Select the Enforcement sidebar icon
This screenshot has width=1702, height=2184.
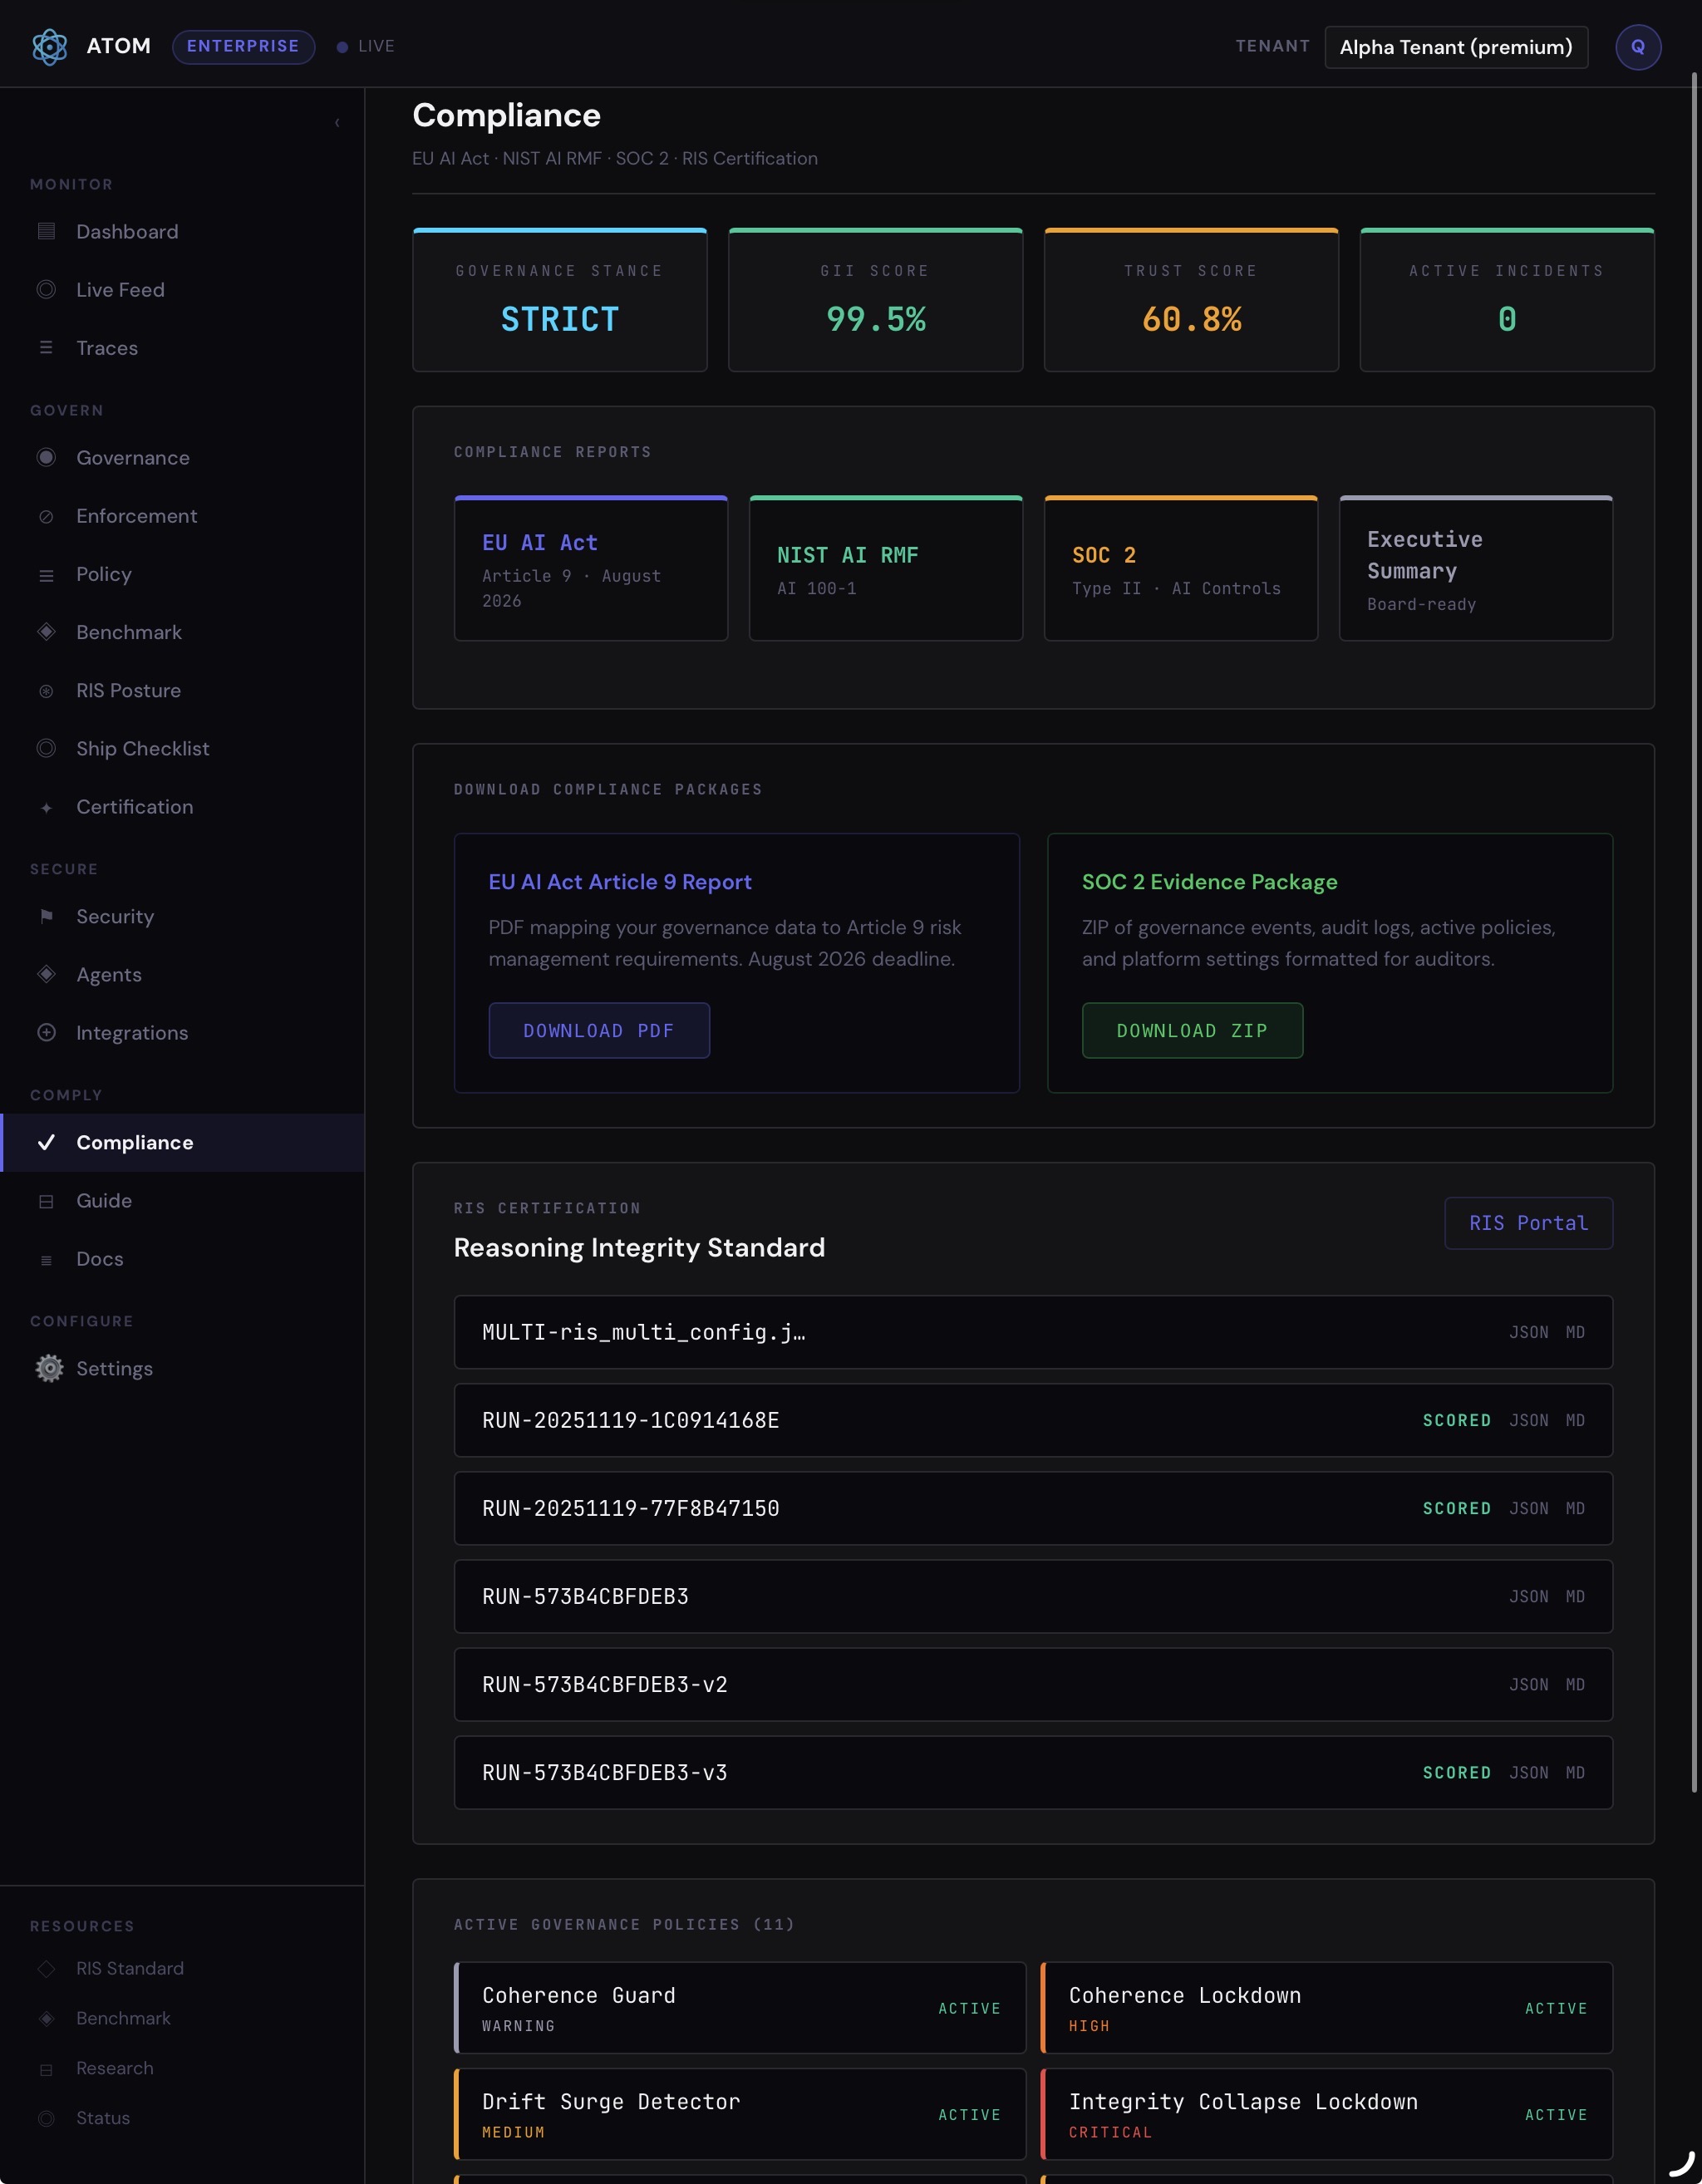(x=46, y=517)
